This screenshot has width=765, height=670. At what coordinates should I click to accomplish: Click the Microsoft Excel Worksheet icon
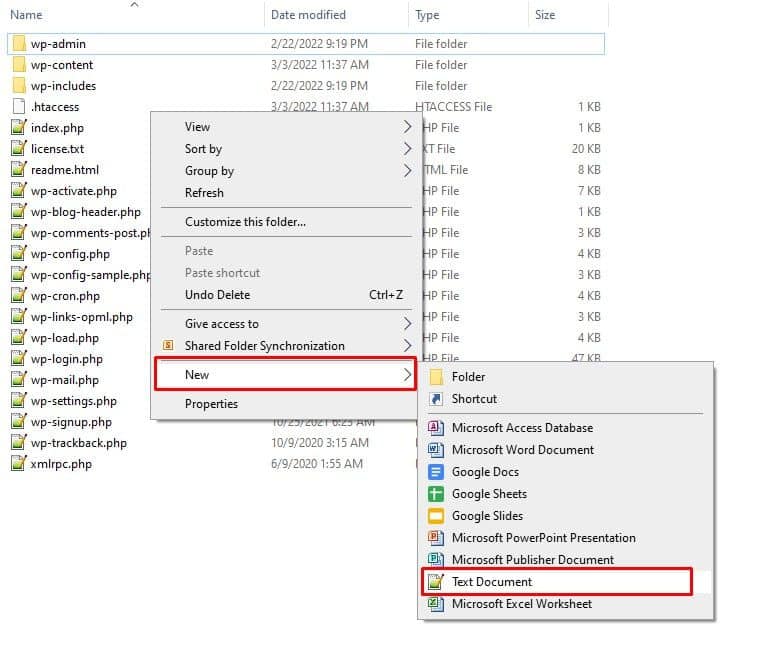click(435, 604)
